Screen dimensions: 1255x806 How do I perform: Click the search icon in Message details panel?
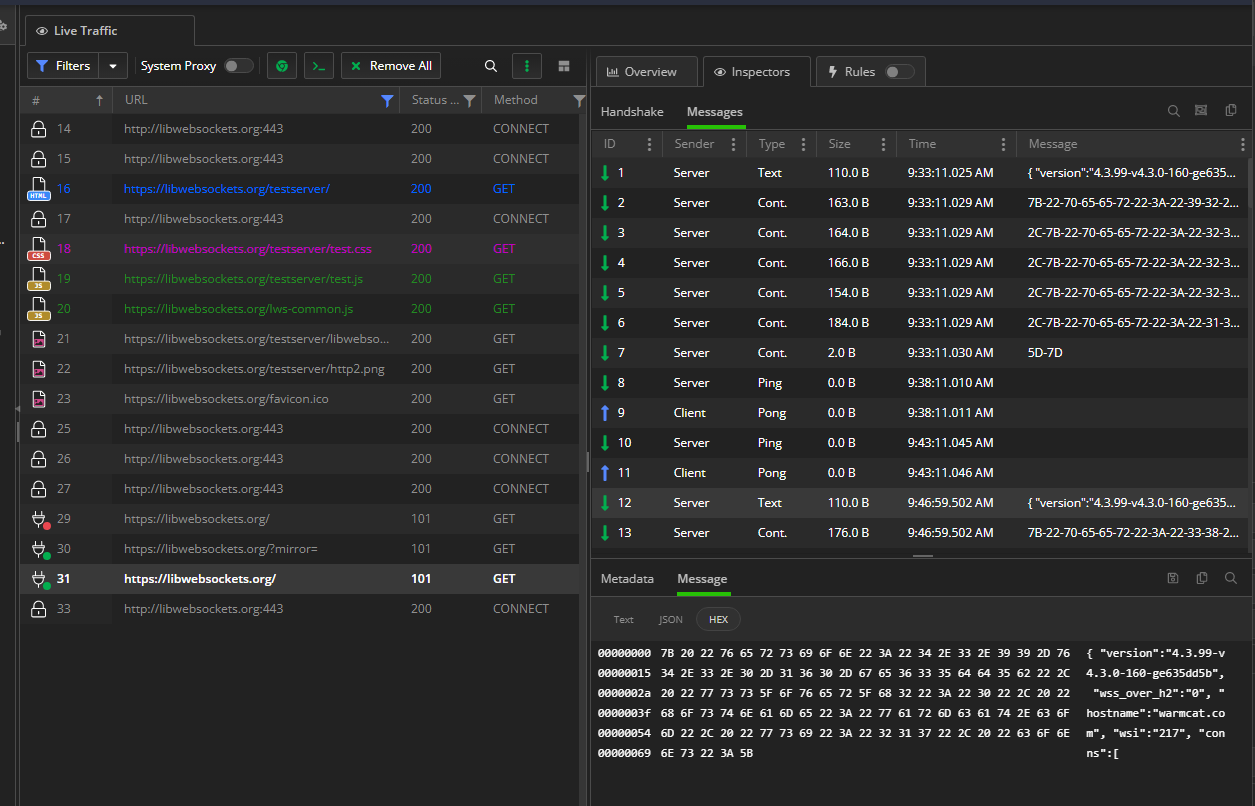tap(1231, 578)
